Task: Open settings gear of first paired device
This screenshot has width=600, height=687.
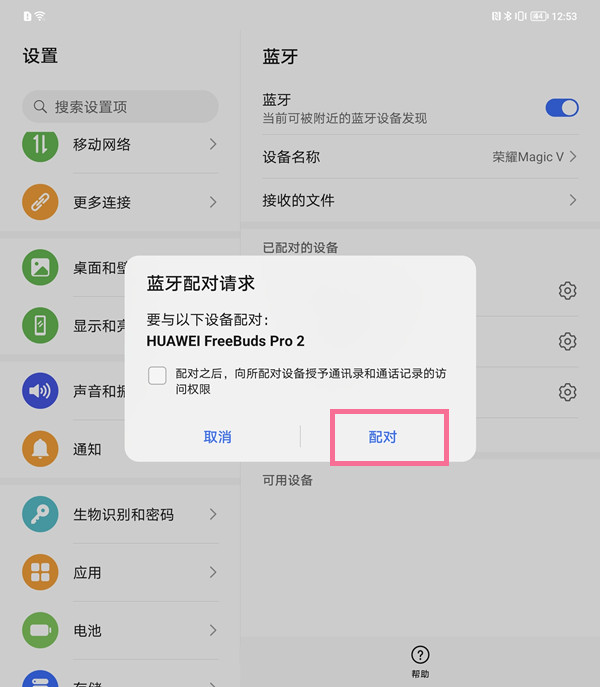Action: click(567, 290)
